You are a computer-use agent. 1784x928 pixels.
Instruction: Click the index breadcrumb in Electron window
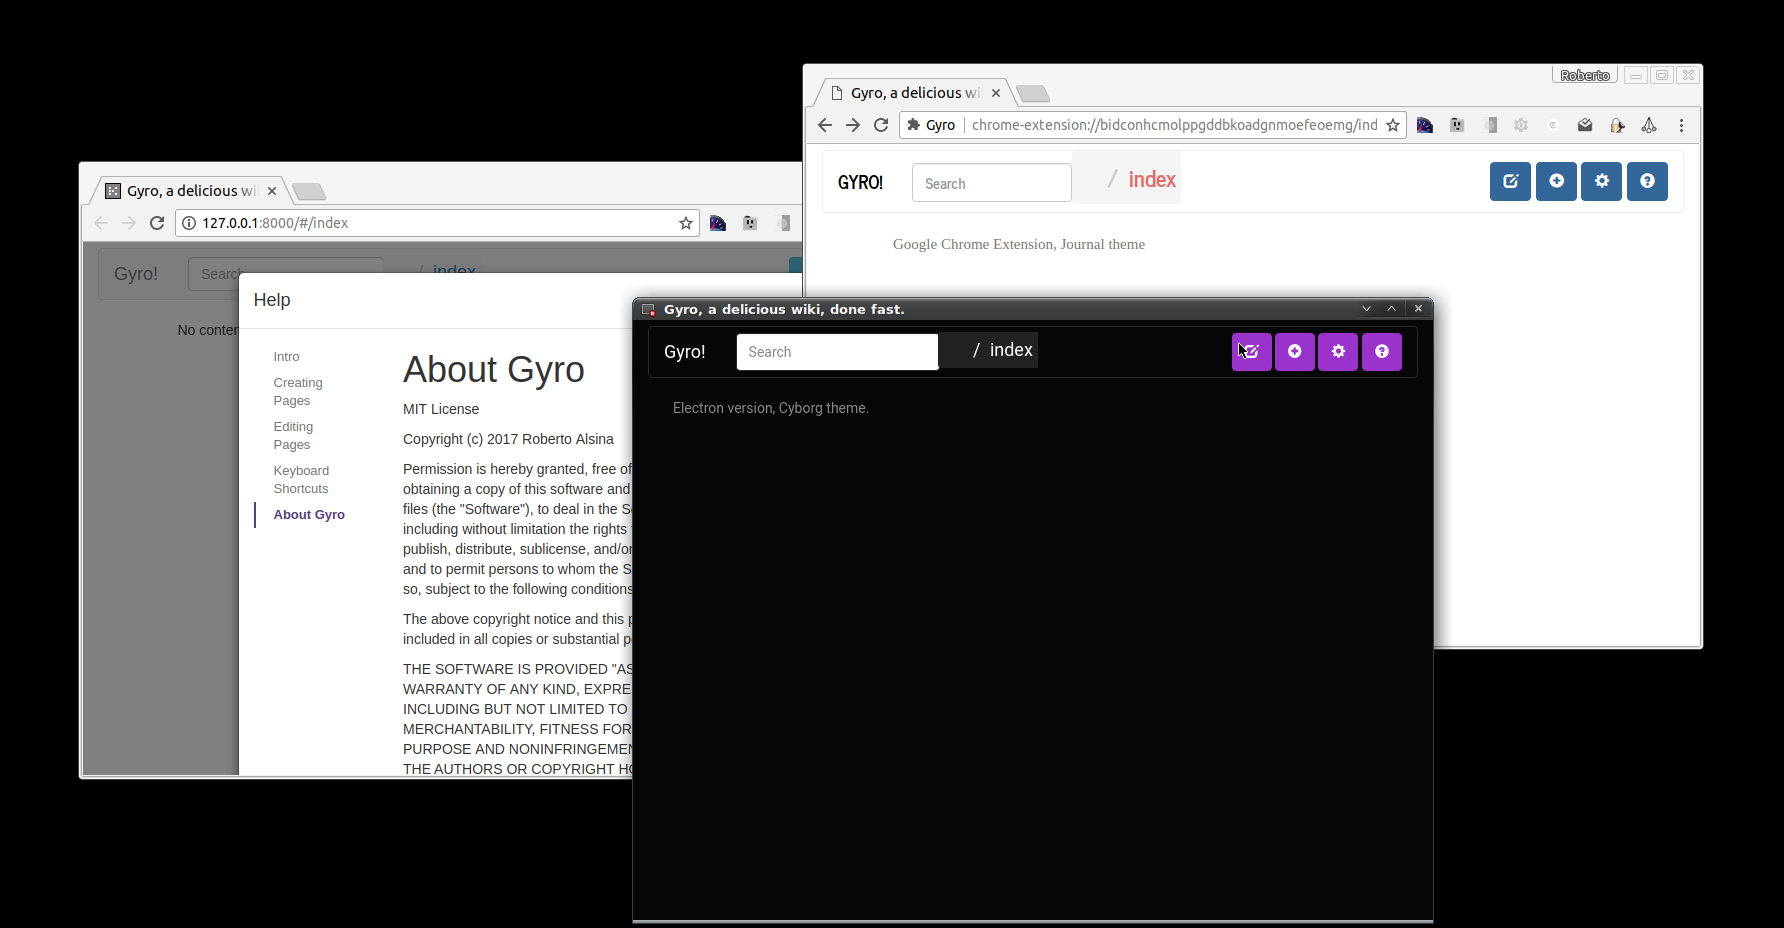pos(1011,350)
